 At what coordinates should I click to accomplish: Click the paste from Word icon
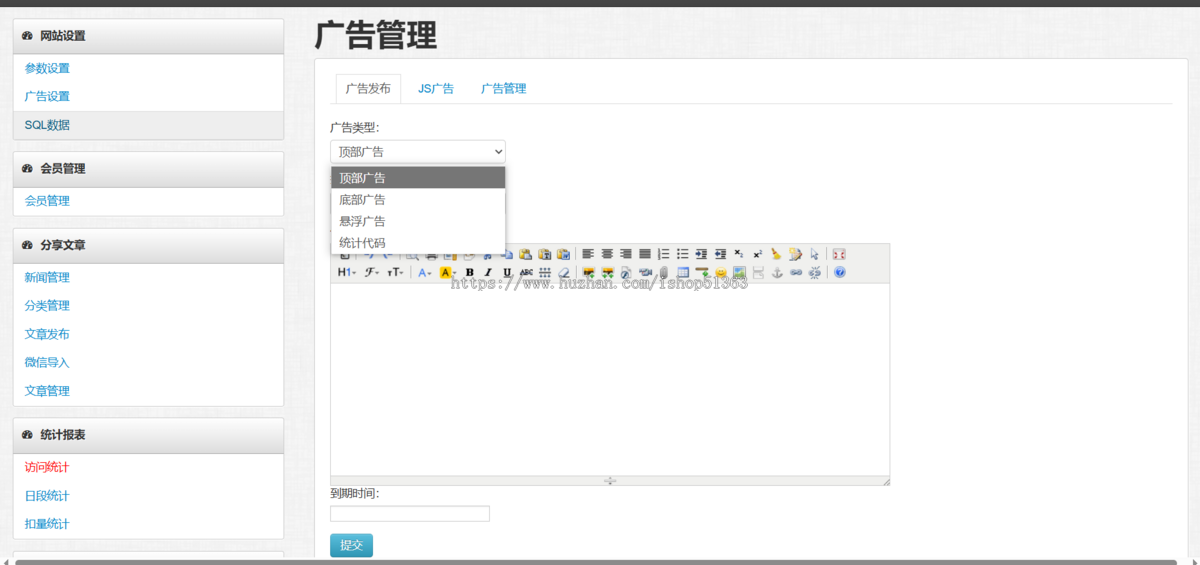(x=564, y=254)
